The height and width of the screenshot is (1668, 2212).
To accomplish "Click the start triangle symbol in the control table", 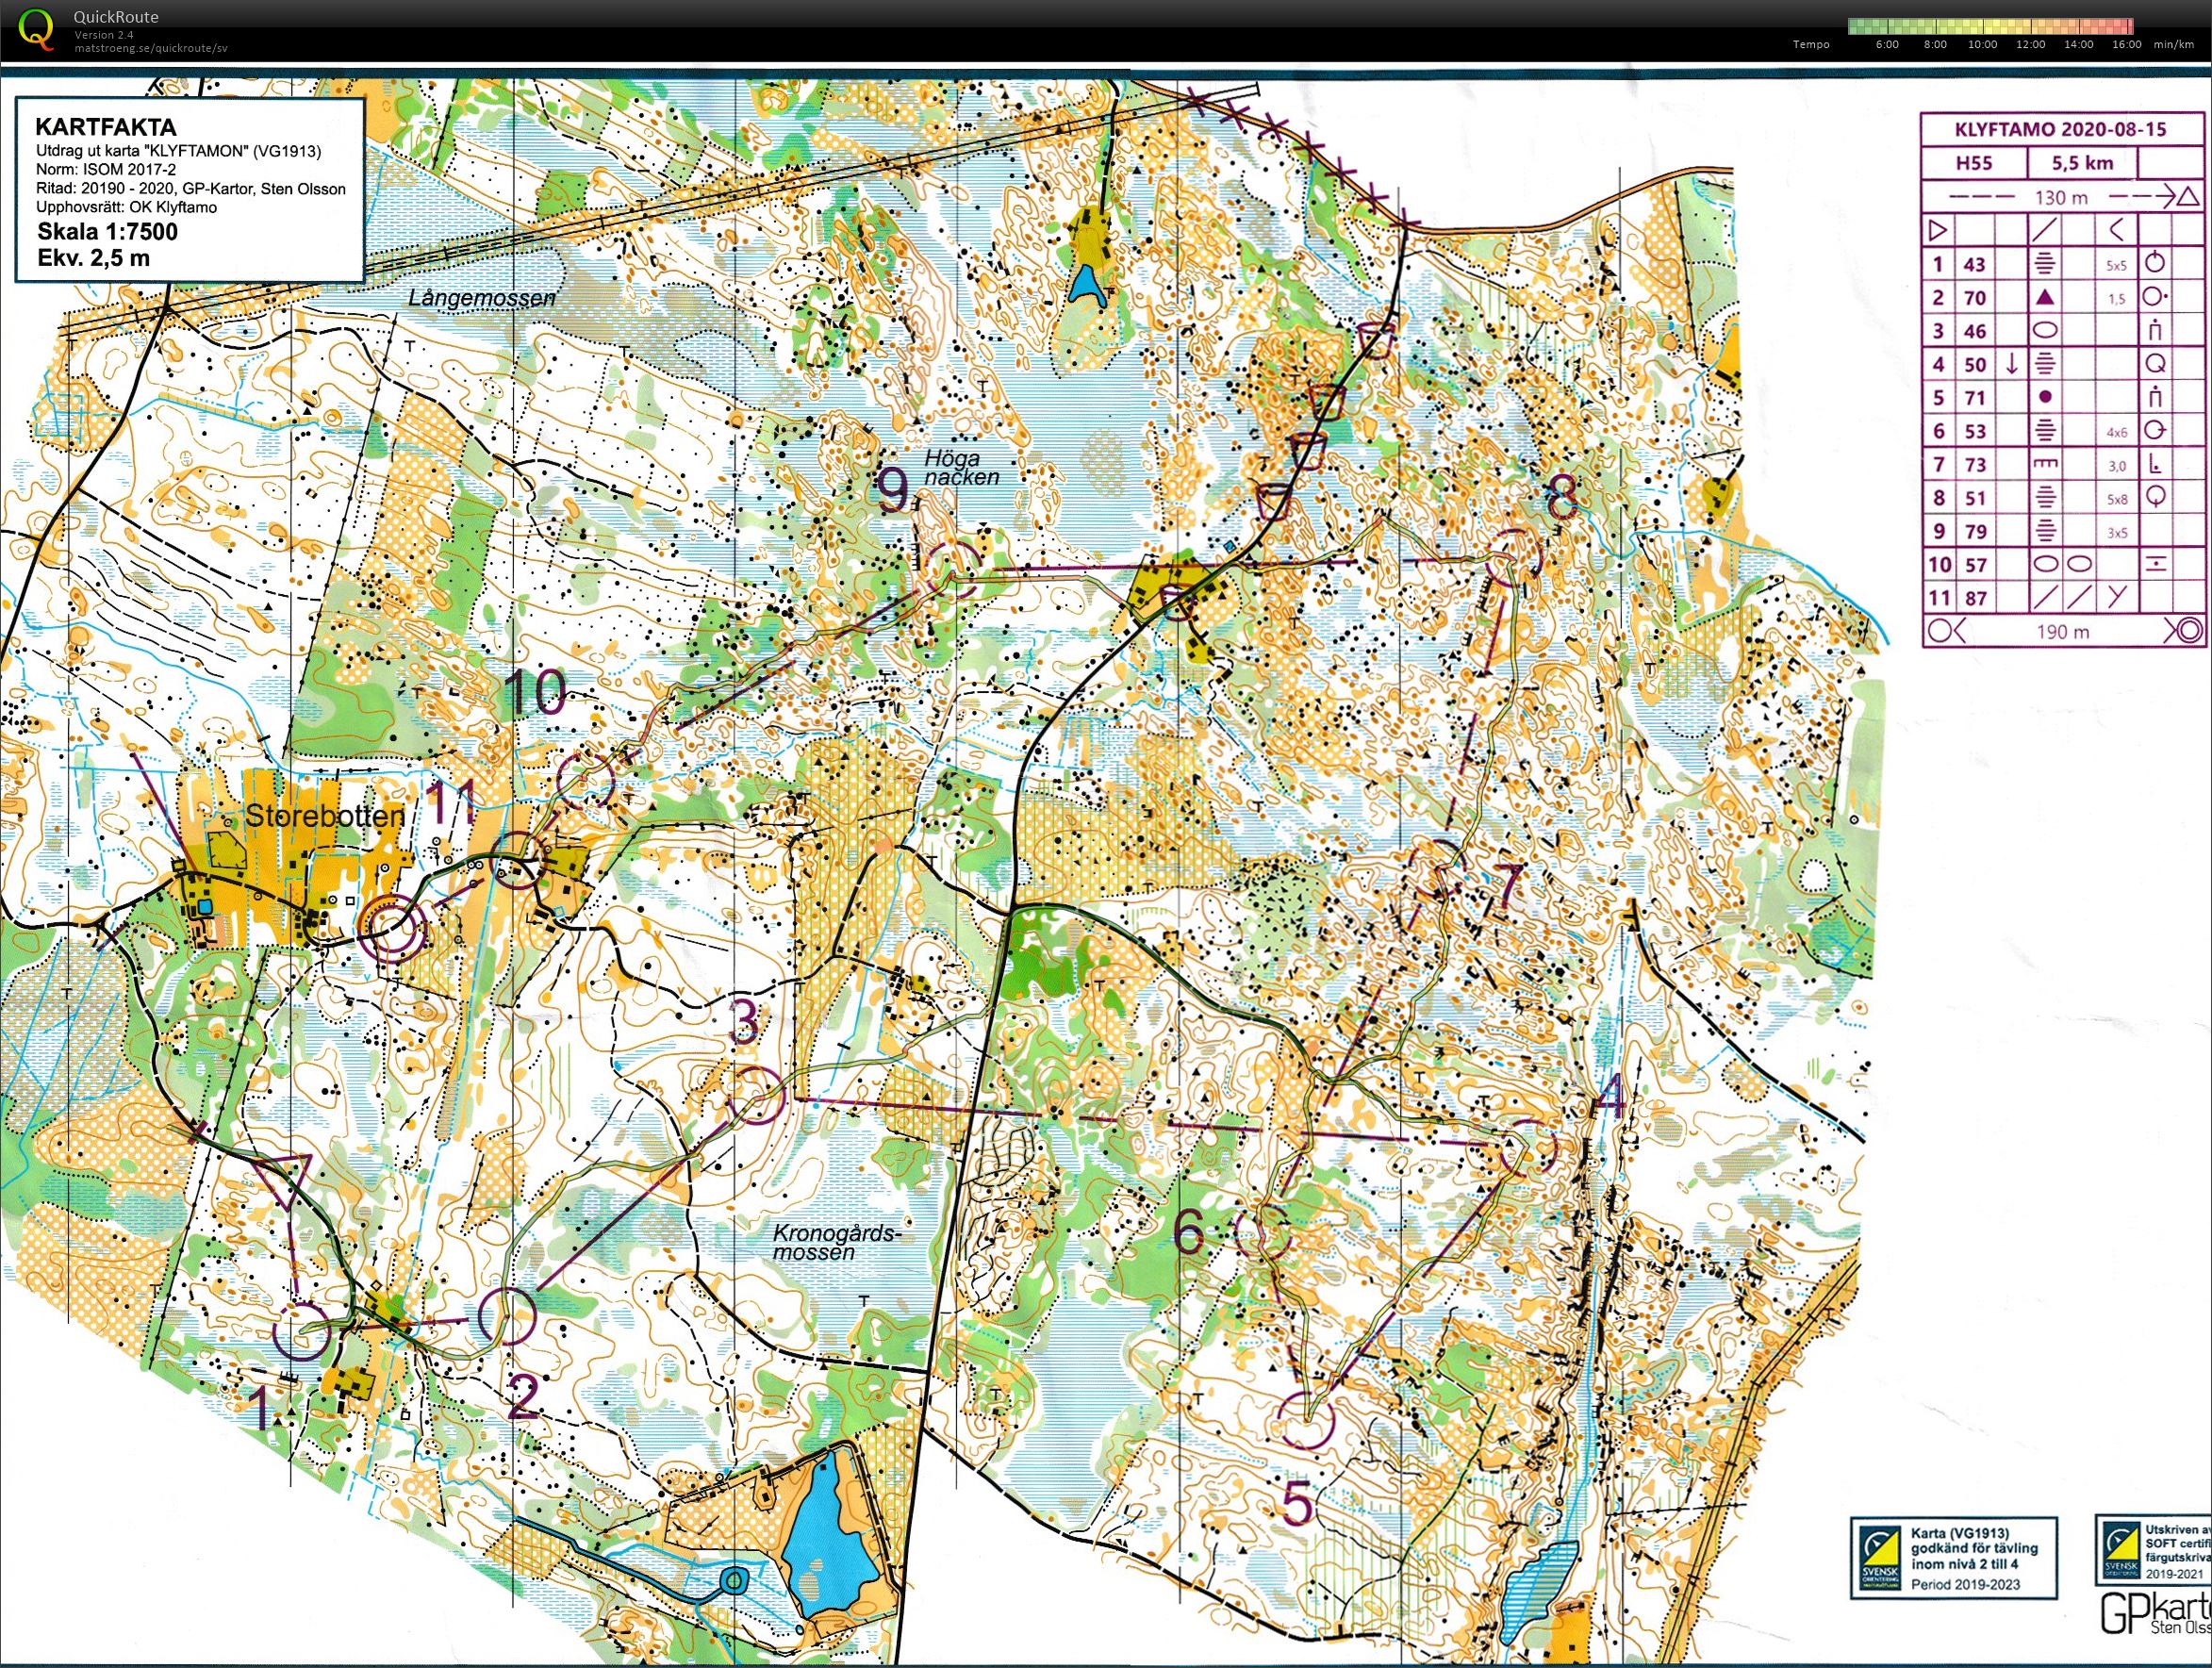I will (1938, 231).
